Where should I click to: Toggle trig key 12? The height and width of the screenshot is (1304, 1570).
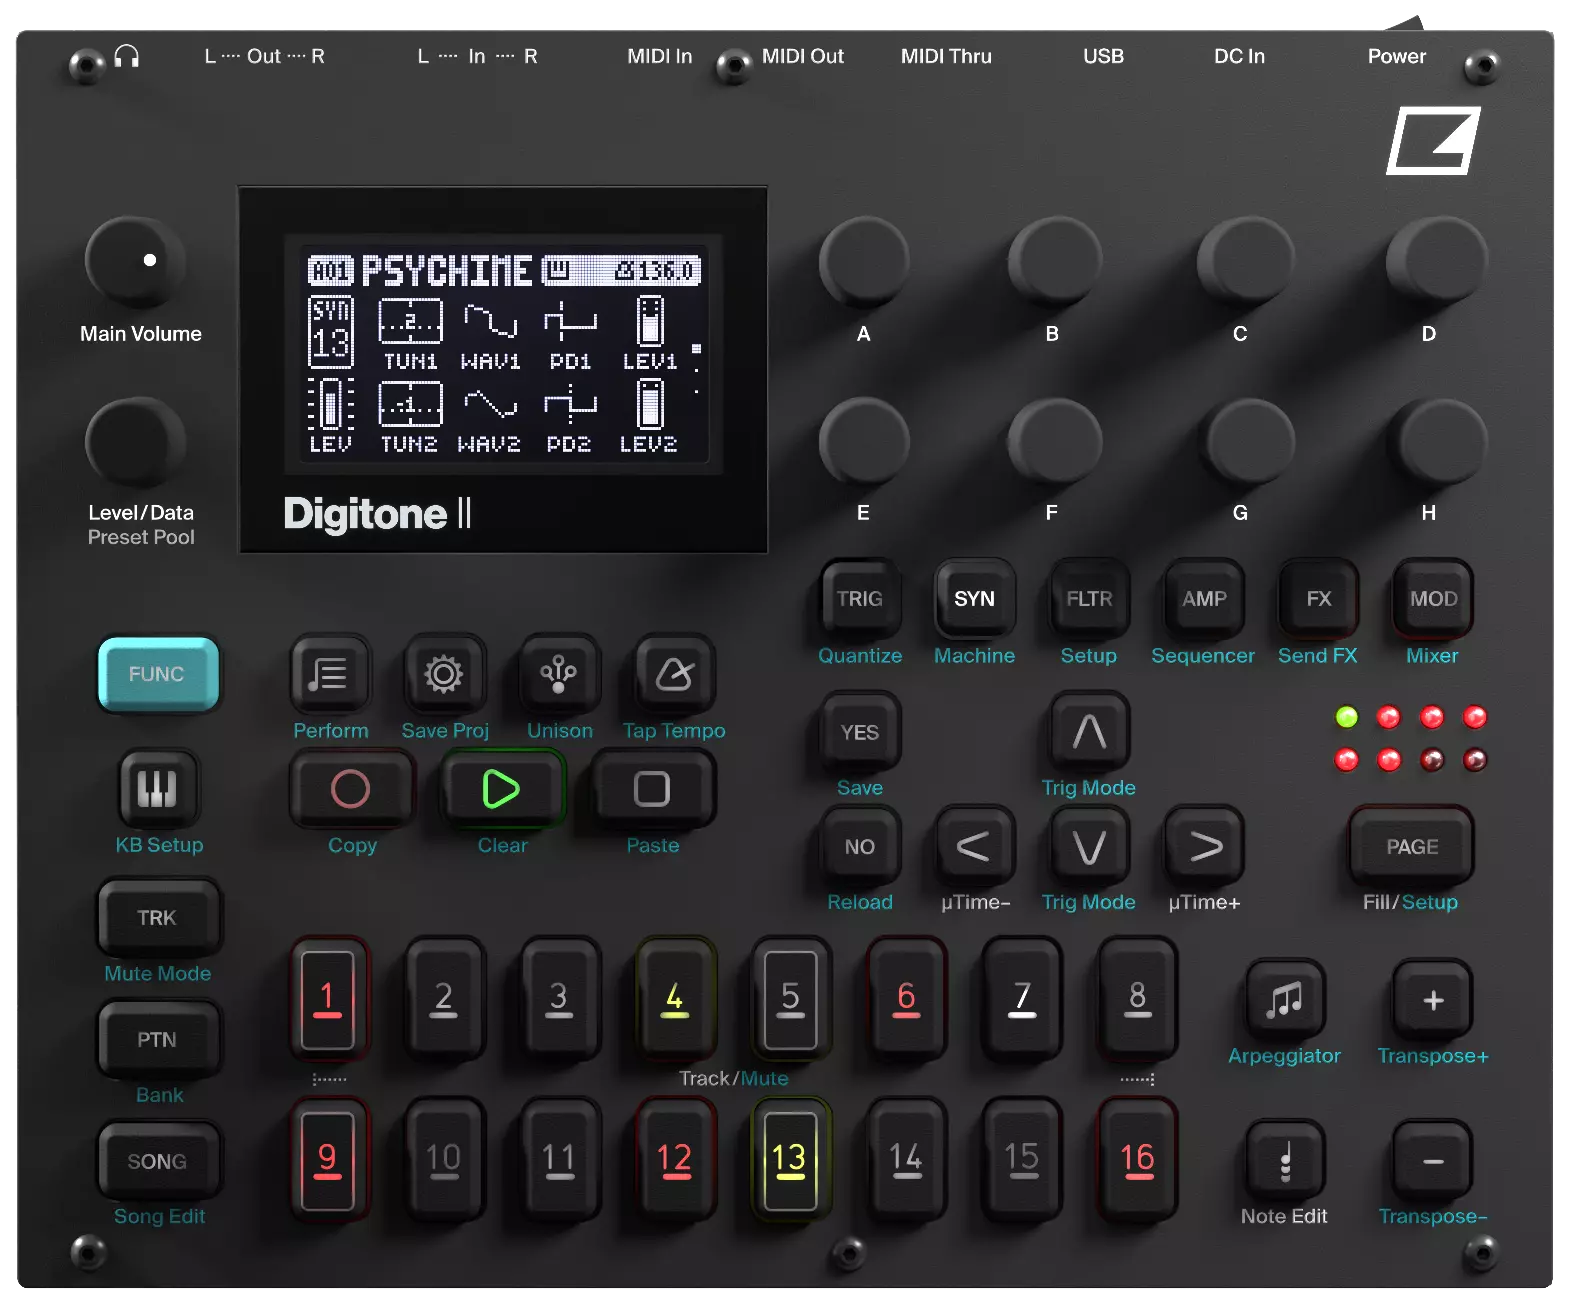point(675,1160)
